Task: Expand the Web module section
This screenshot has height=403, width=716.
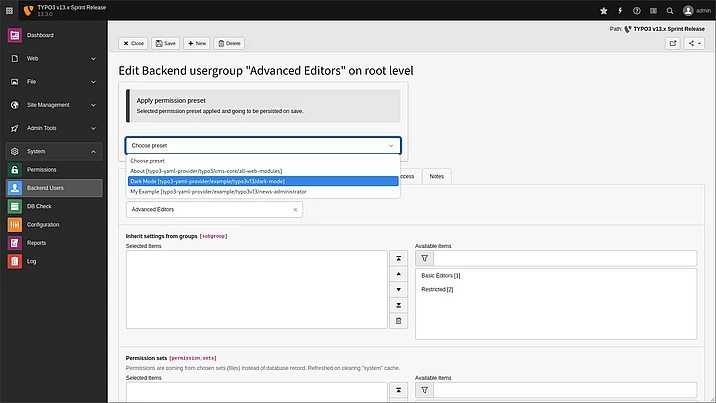Action: [x=93, y=58]
